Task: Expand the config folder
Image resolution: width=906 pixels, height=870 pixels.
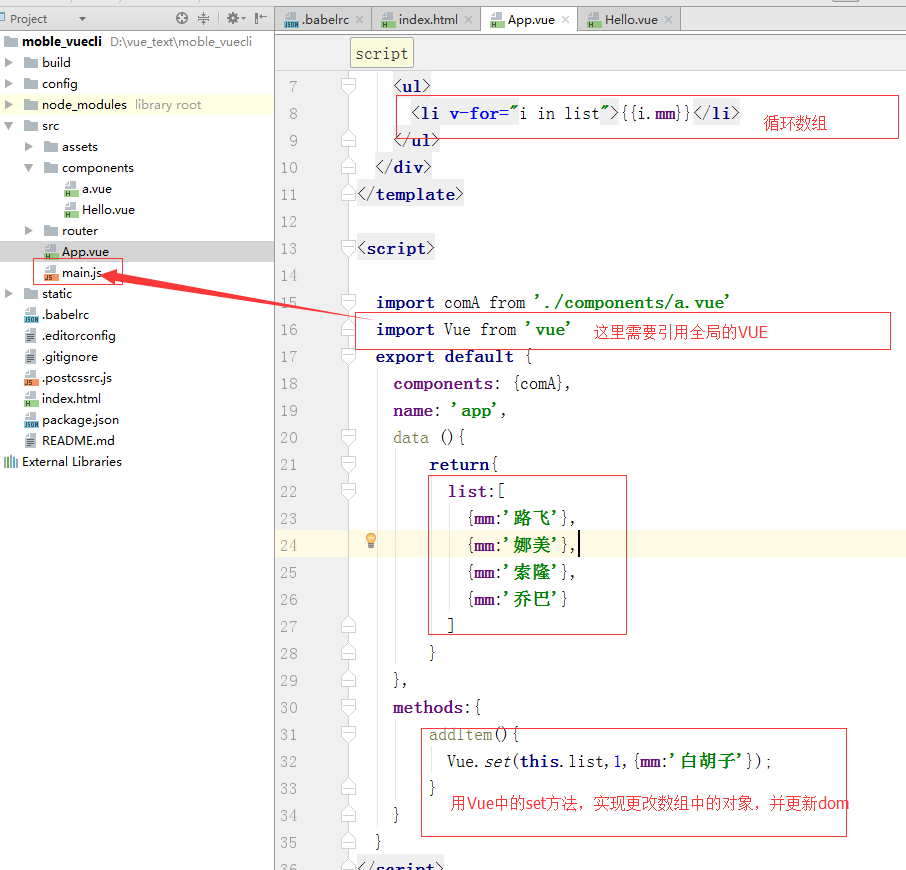Action: tap(9, 83)
